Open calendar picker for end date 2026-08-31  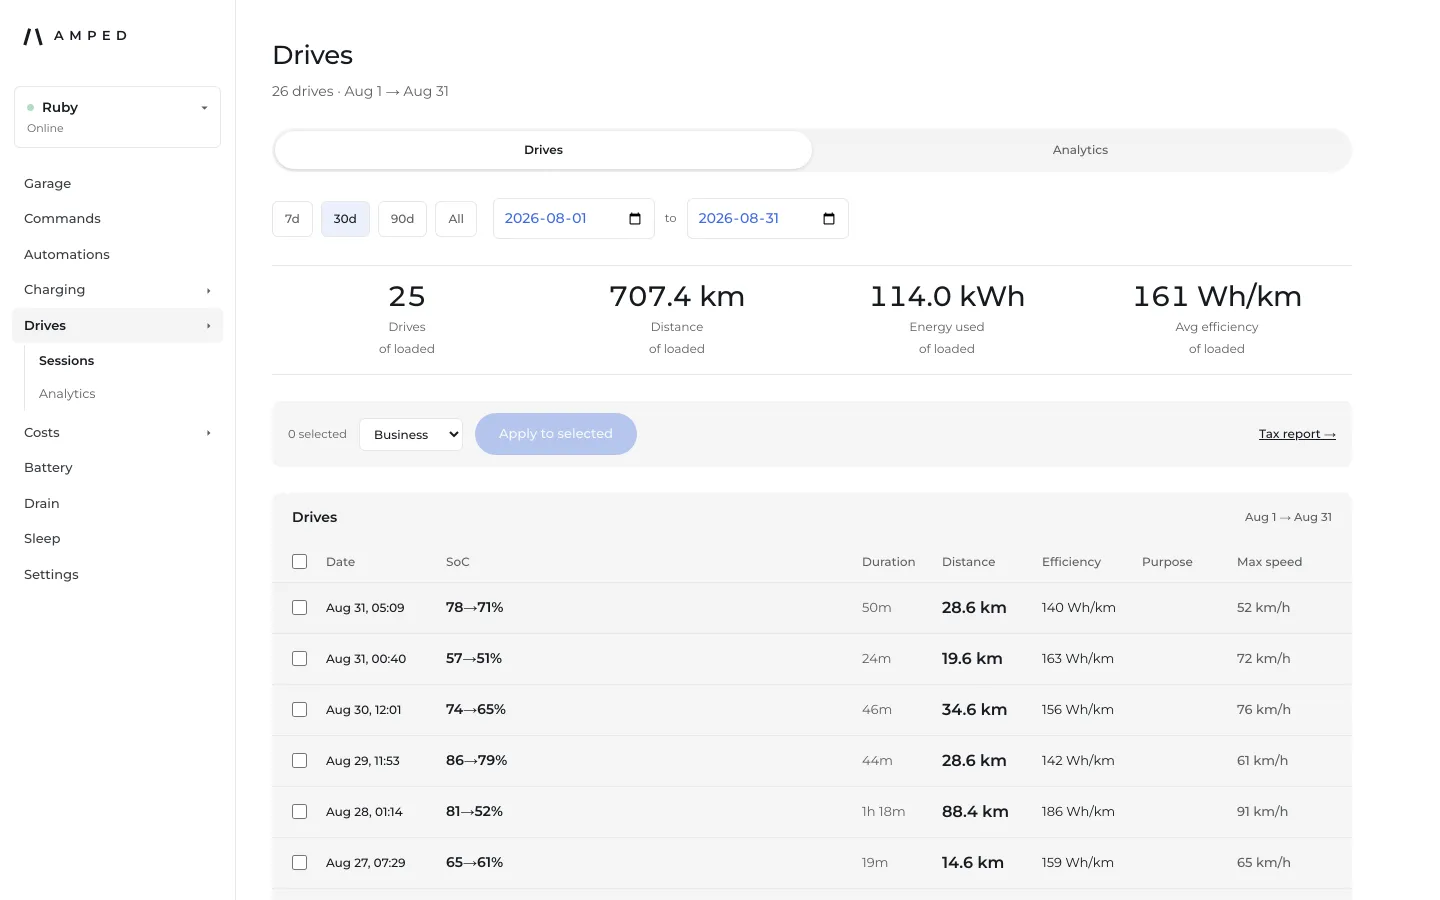click(x=829, y=219)
